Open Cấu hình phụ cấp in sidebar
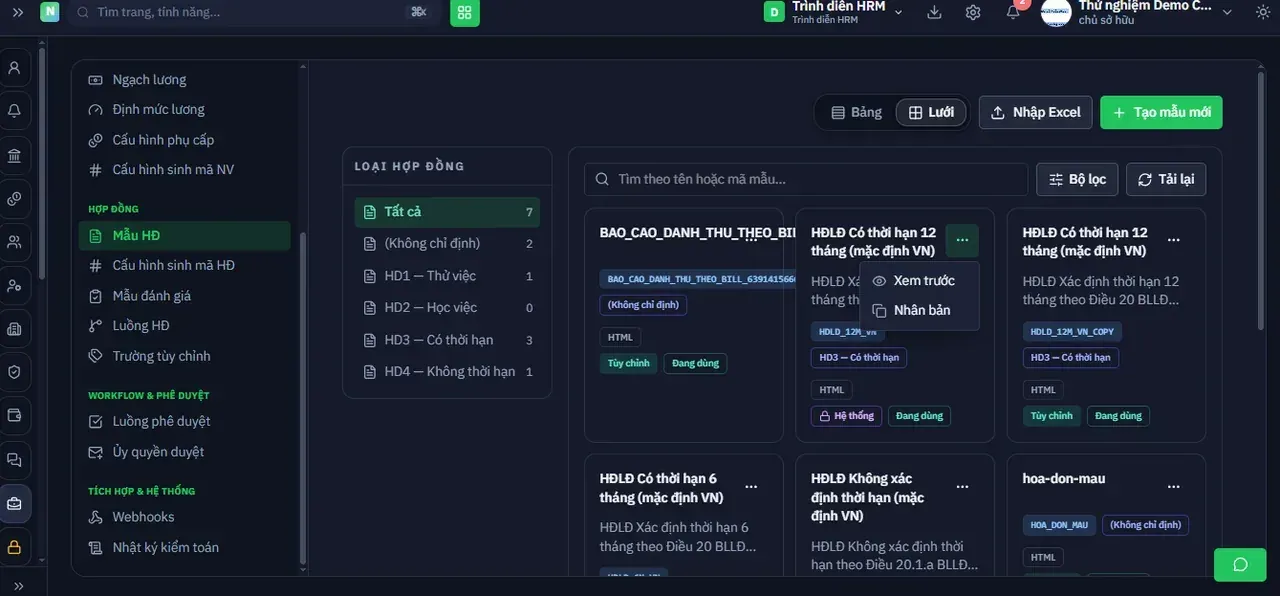The width and height of the screenshot is (1280, 596). pos(185,140)
